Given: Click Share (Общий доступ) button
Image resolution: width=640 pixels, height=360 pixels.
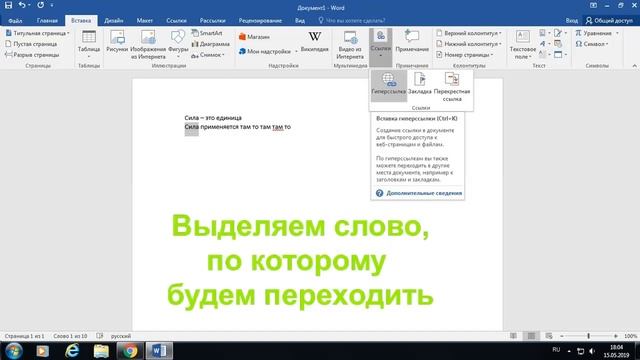Looking at the screenshot, I should [609, 20].
